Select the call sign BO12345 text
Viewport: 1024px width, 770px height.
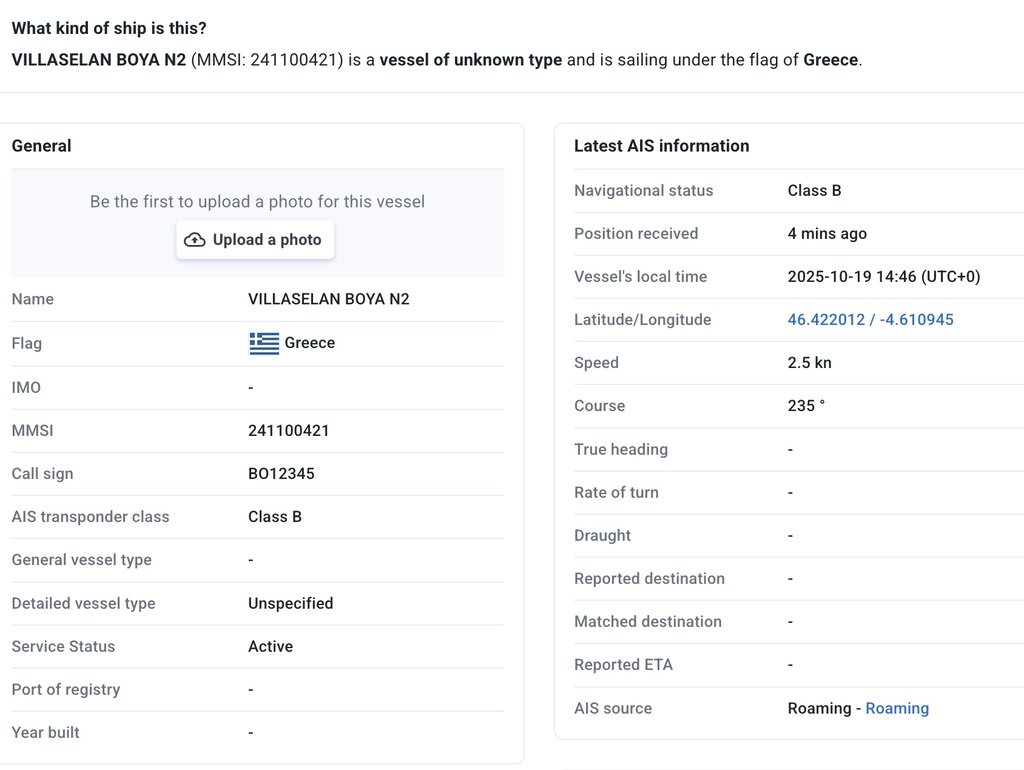pyautogui.click(x=281, y=473)
